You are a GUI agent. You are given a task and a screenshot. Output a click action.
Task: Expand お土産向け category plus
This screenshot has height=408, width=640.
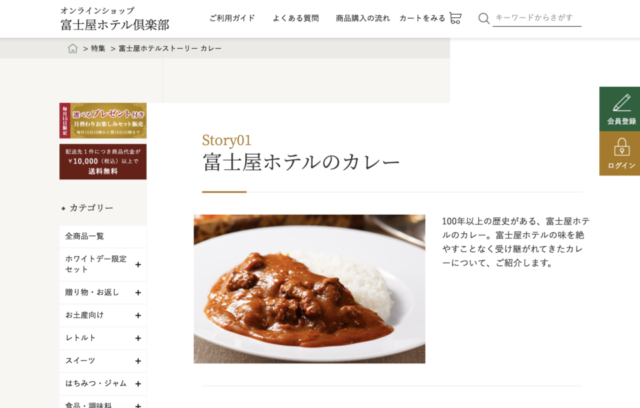(x=138, y=315)
